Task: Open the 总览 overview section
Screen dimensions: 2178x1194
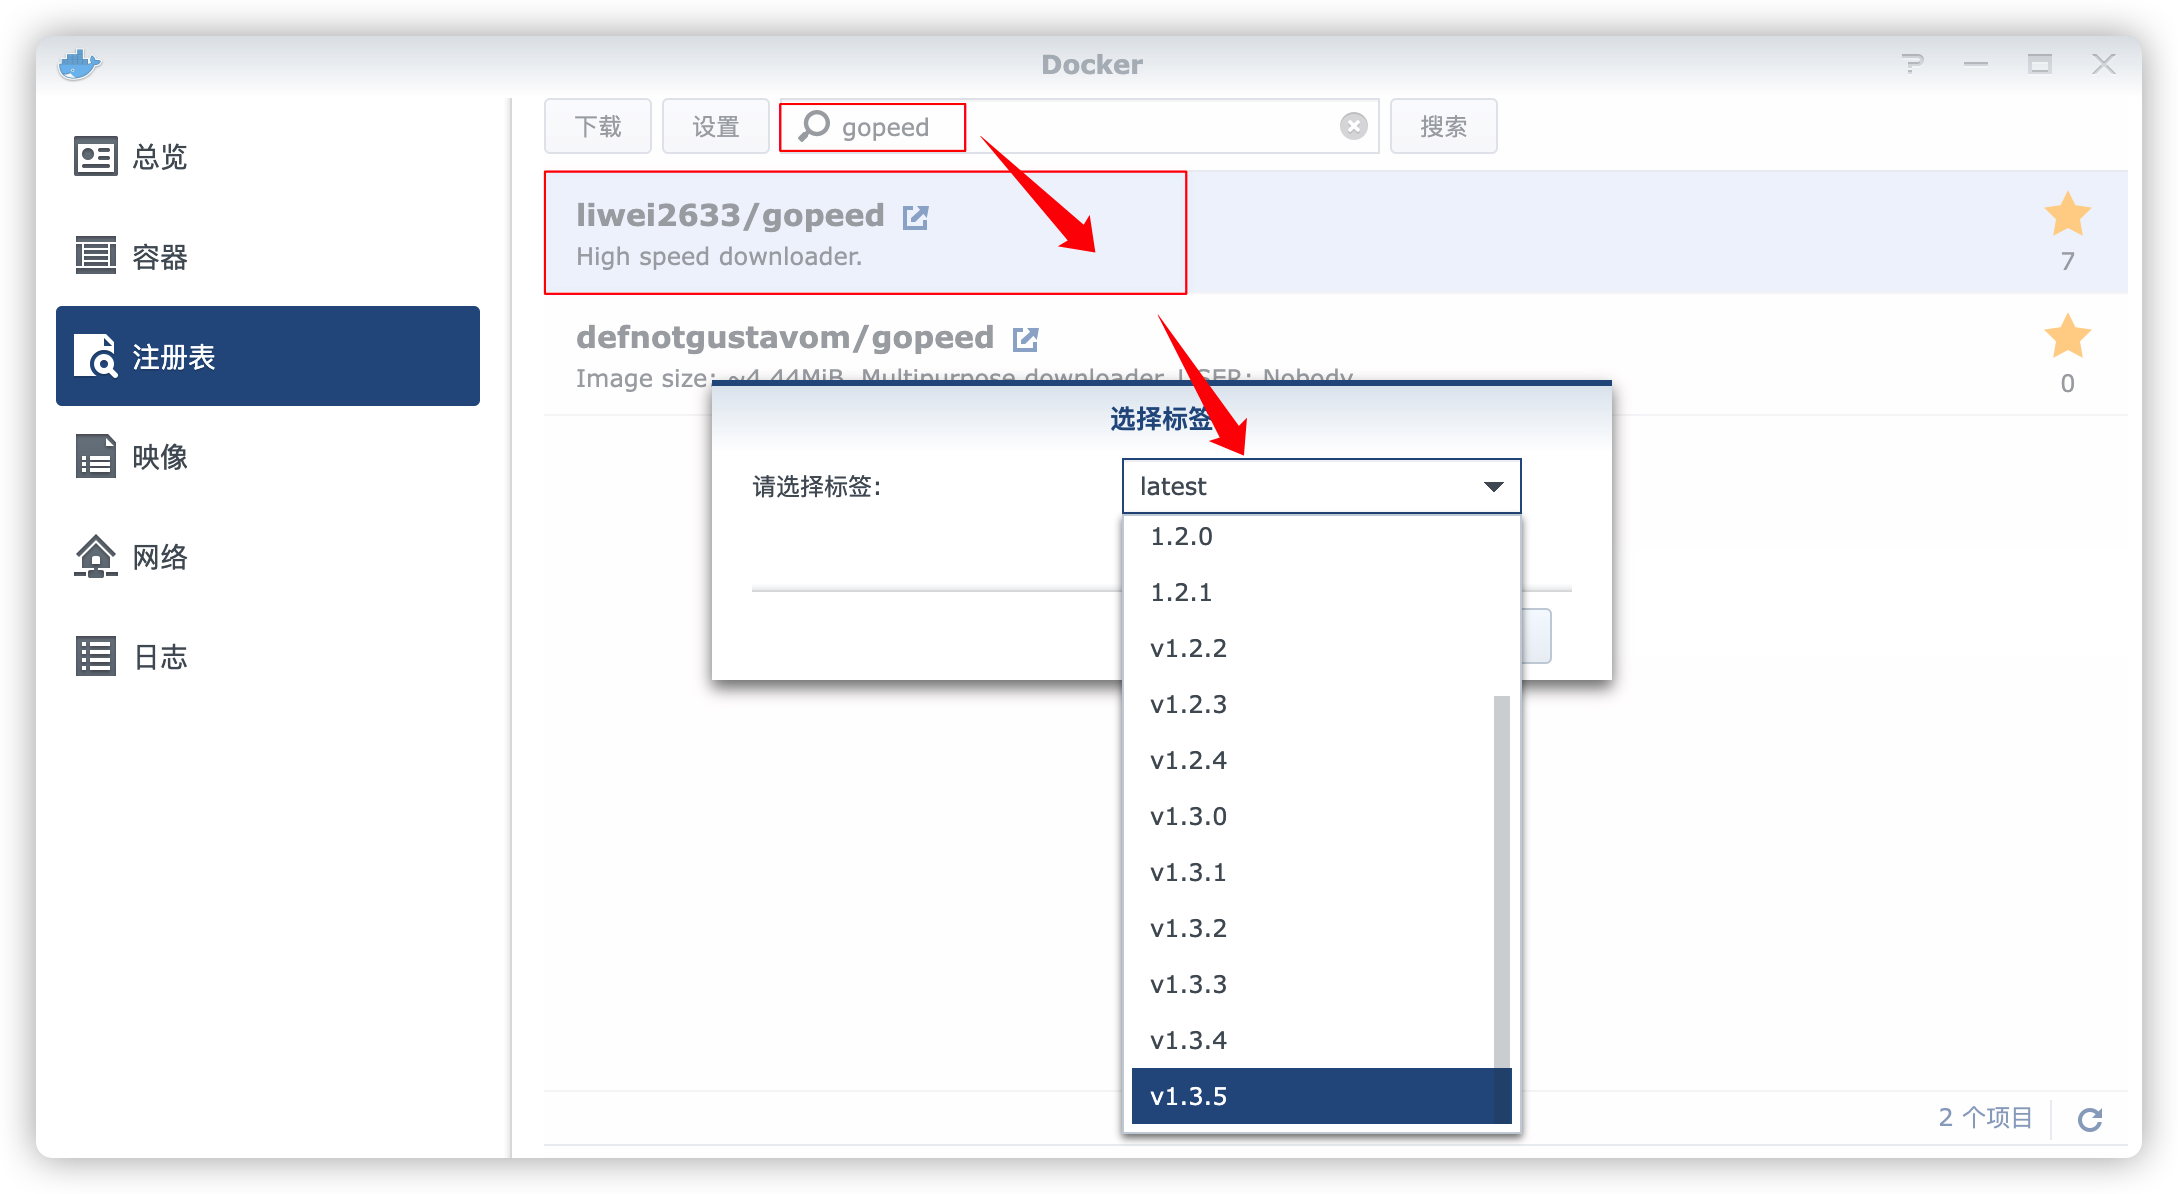Action: 160,157
